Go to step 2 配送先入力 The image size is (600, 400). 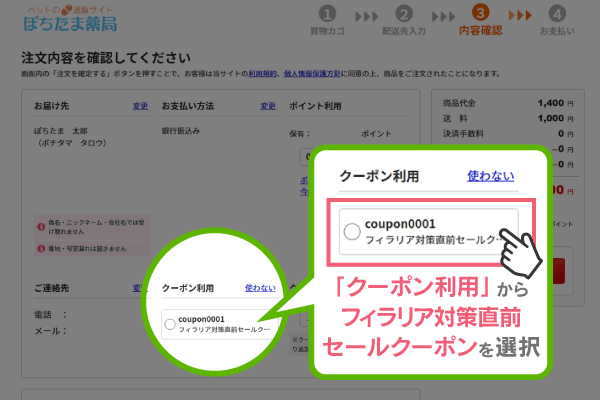tap(404, 20)
